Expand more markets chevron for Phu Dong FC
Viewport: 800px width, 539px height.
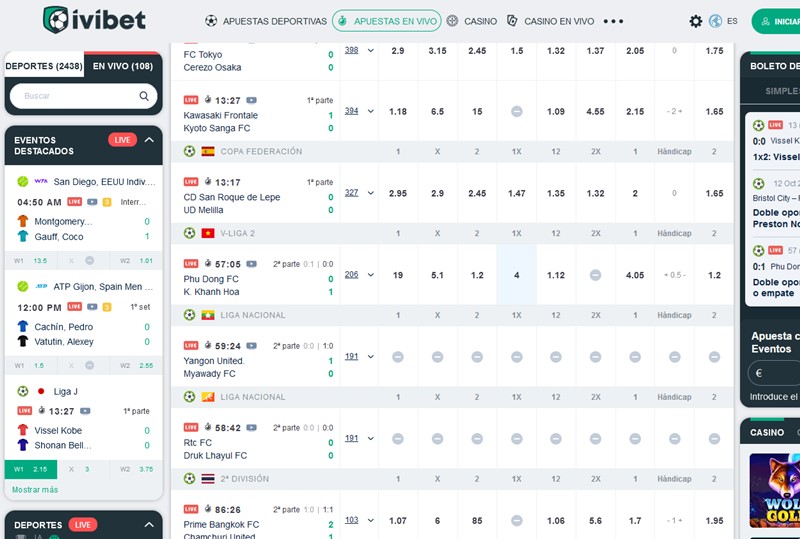[x=371, y=275]
